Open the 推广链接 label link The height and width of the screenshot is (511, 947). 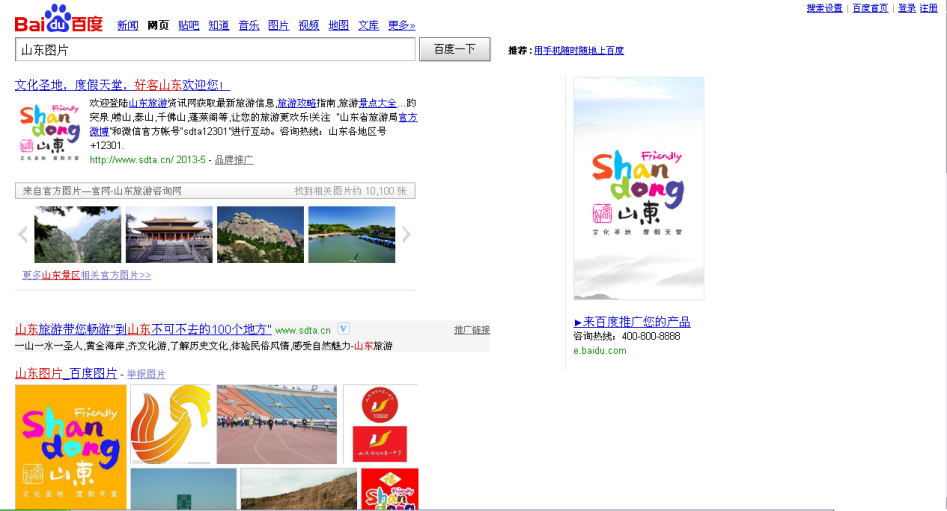pyautogui.click(x=472, y=330)
